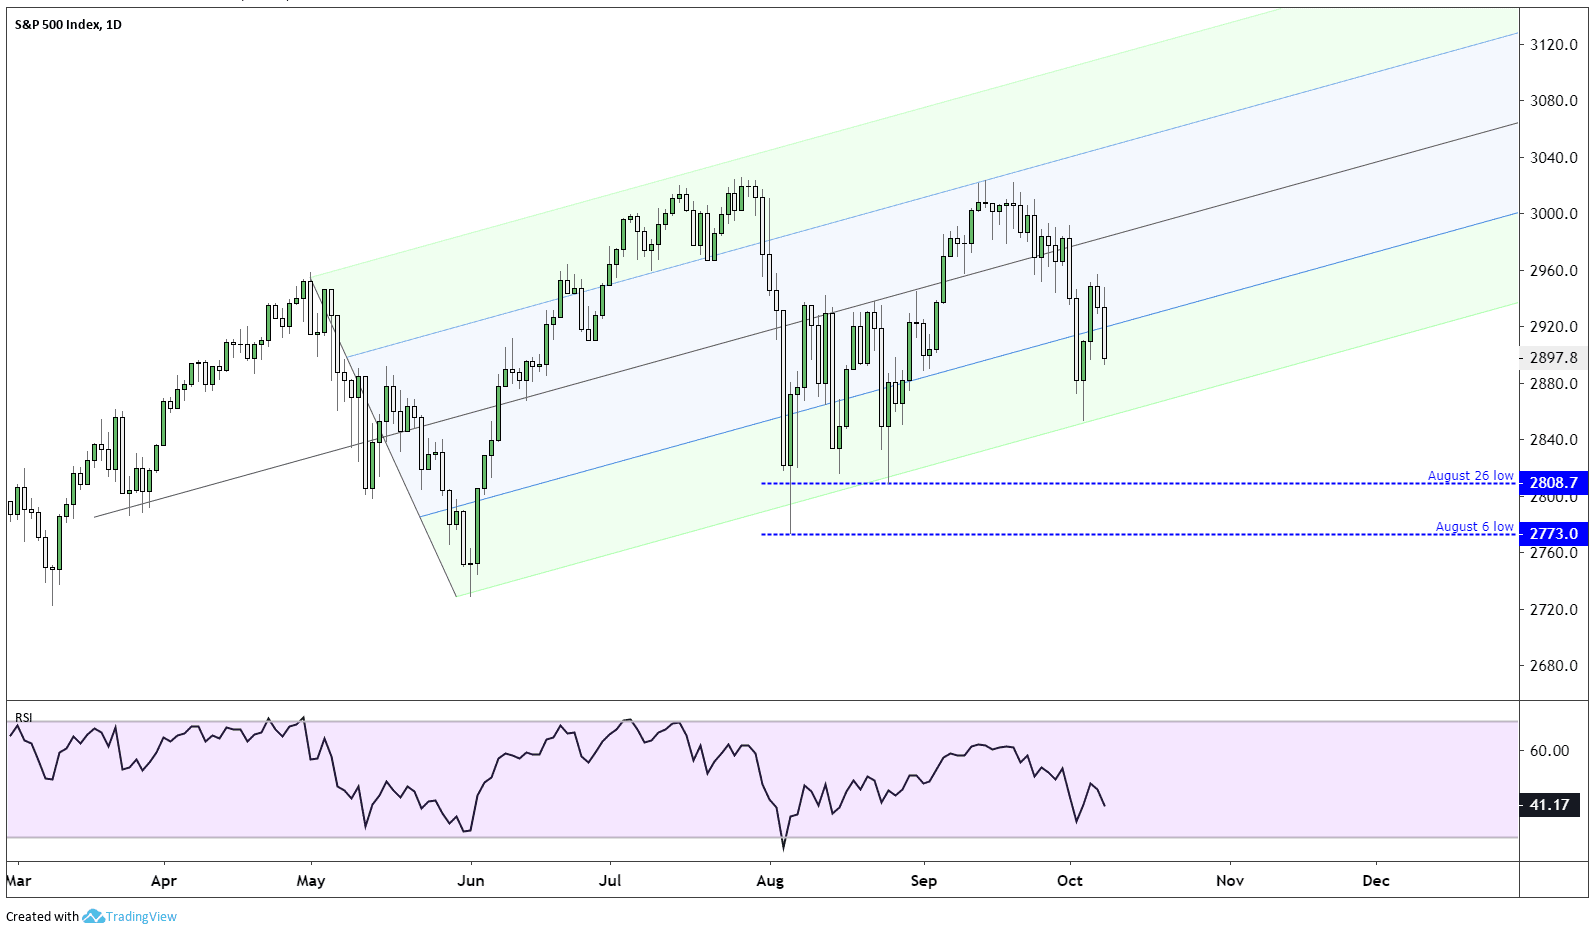Click the Nov date axis label
1593x928 pixels.
pos(1230,880)
